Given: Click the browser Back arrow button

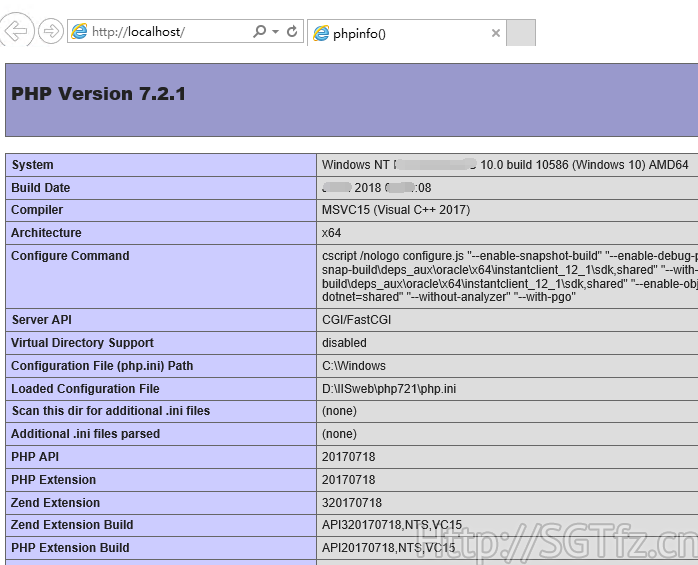Looking at the screenshot, I should (17, 31).
